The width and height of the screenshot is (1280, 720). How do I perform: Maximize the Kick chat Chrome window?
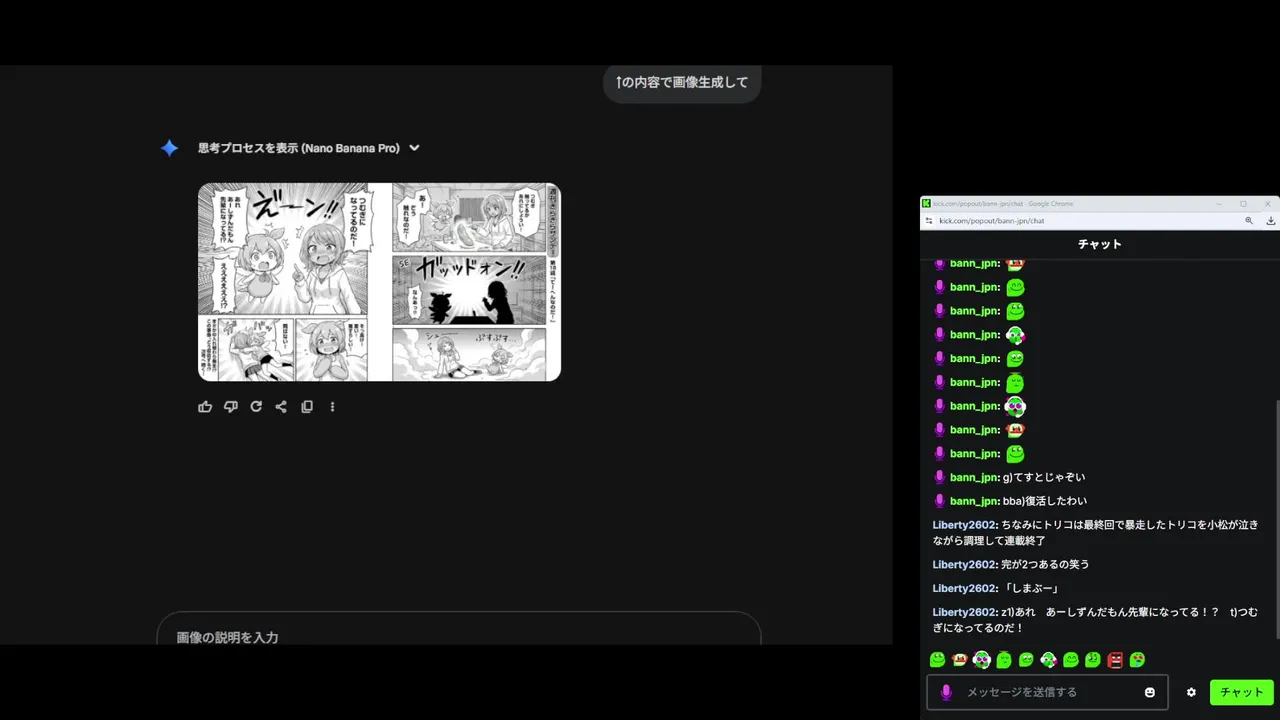point(1243,203)
